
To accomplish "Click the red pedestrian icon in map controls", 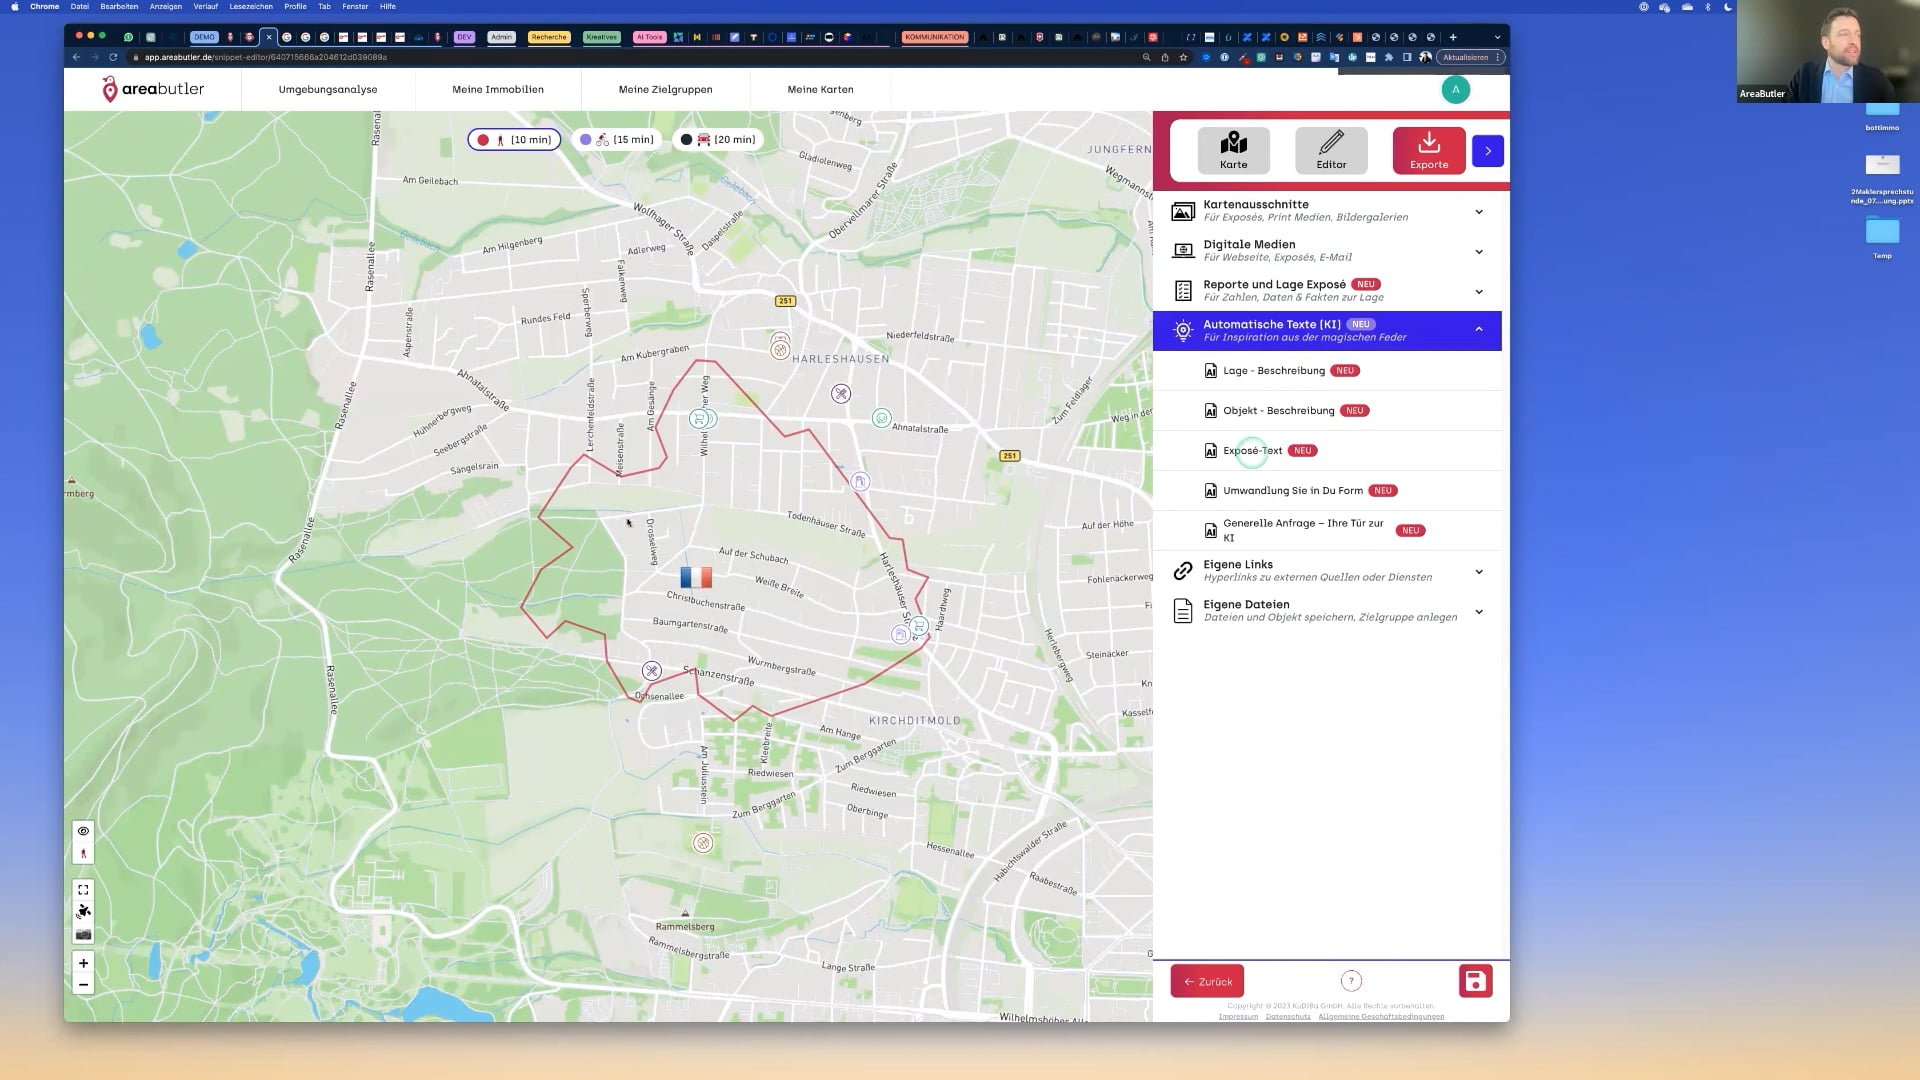I will (83, 854).
